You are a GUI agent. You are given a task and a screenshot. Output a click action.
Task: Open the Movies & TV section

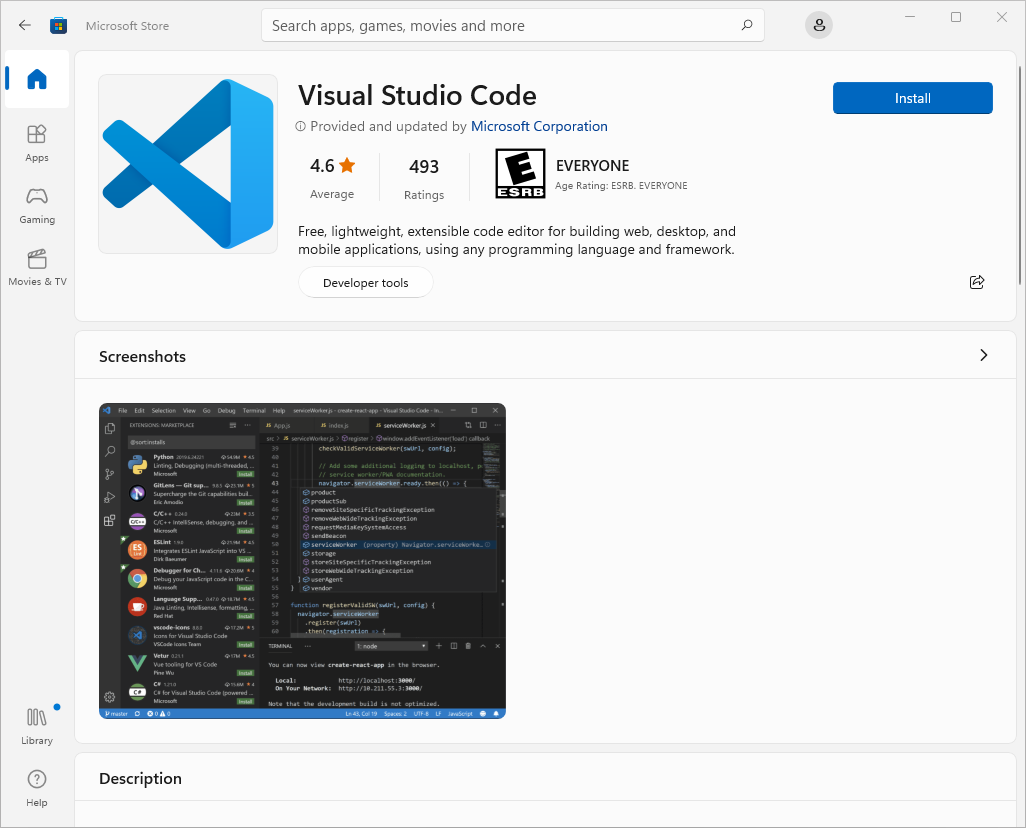coord(36,268)
